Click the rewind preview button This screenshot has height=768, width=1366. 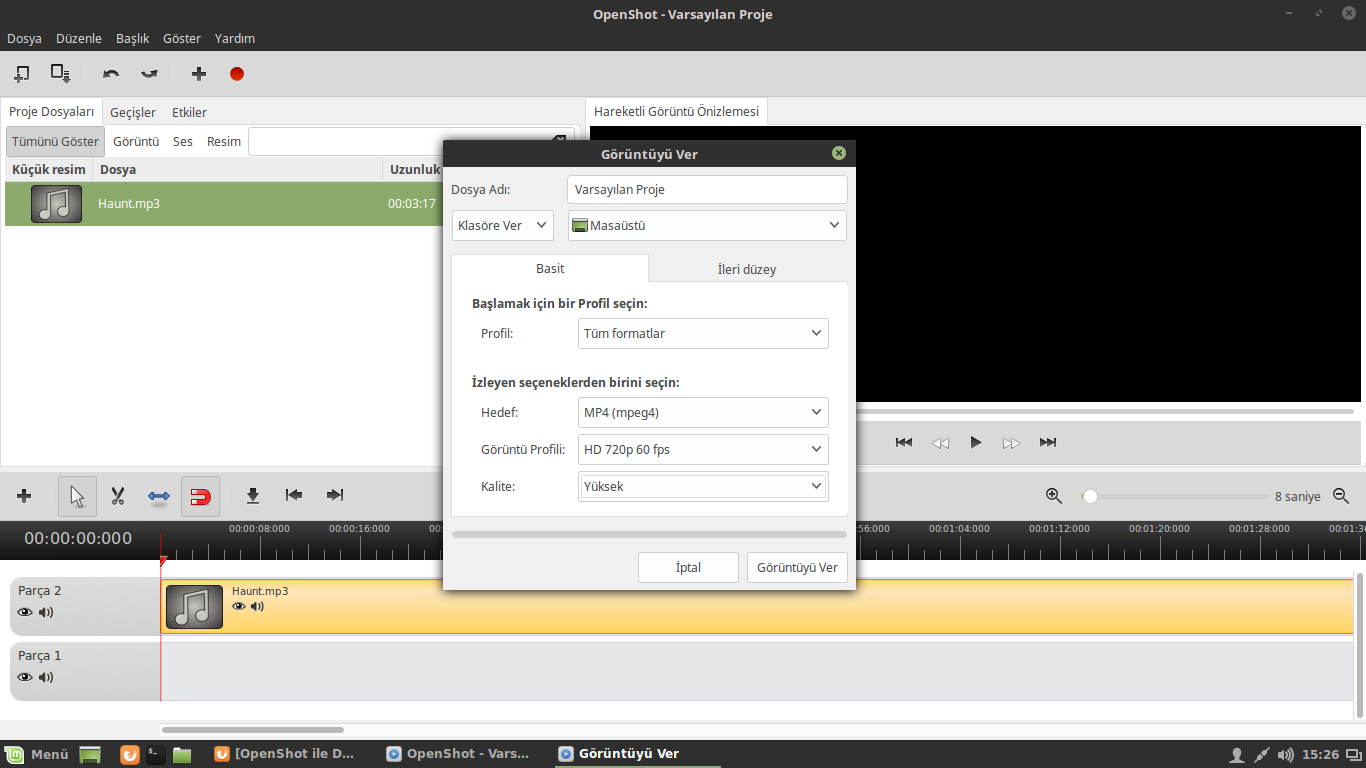pyautogui.click(x=940, y=442)
